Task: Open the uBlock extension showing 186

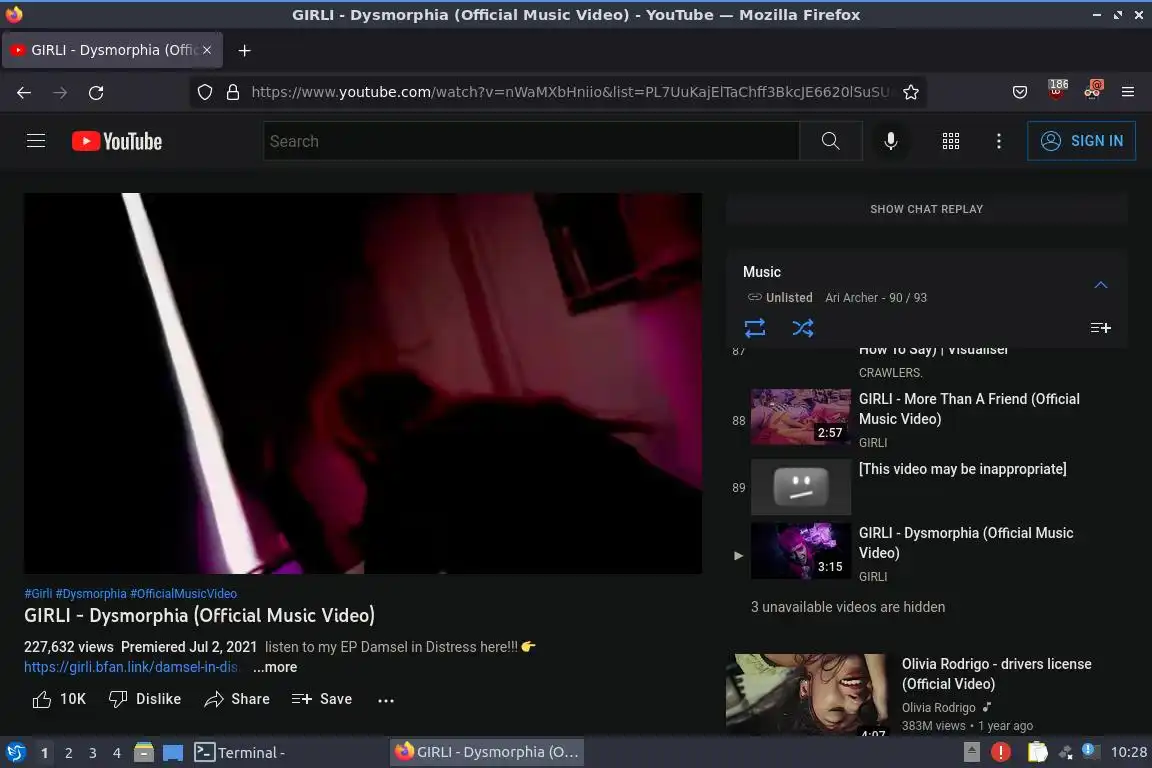Action: 1057,90
